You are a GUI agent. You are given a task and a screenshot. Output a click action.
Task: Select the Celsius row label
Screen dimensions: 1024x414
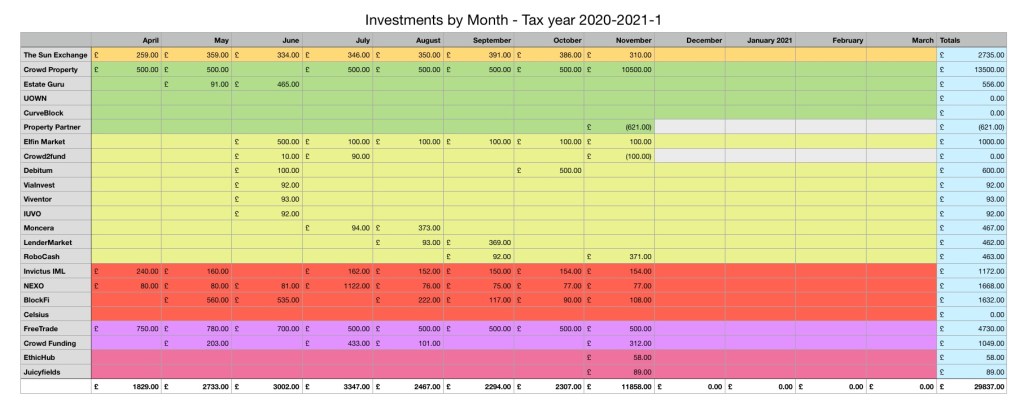click(x=37, y=313)
